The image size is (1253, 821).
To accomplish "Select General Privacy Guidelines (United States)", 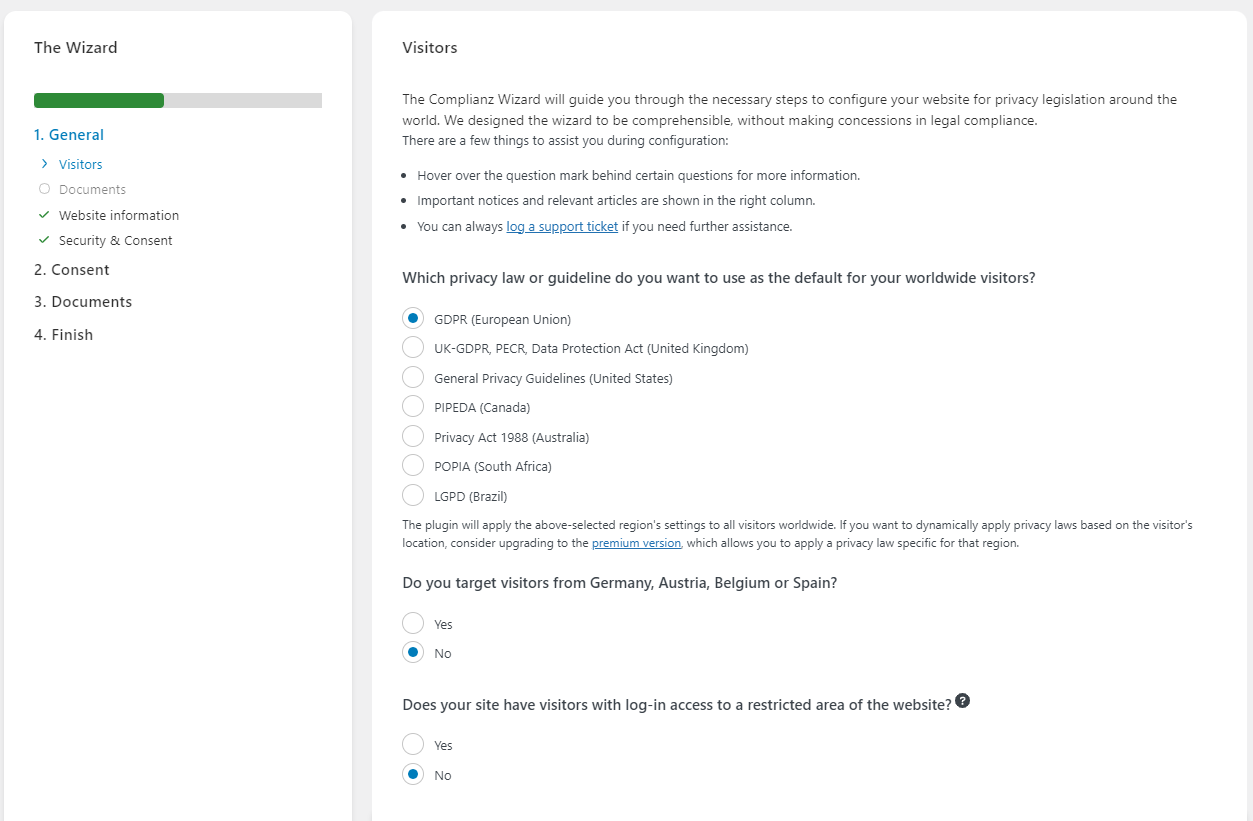I will (413, 378).
